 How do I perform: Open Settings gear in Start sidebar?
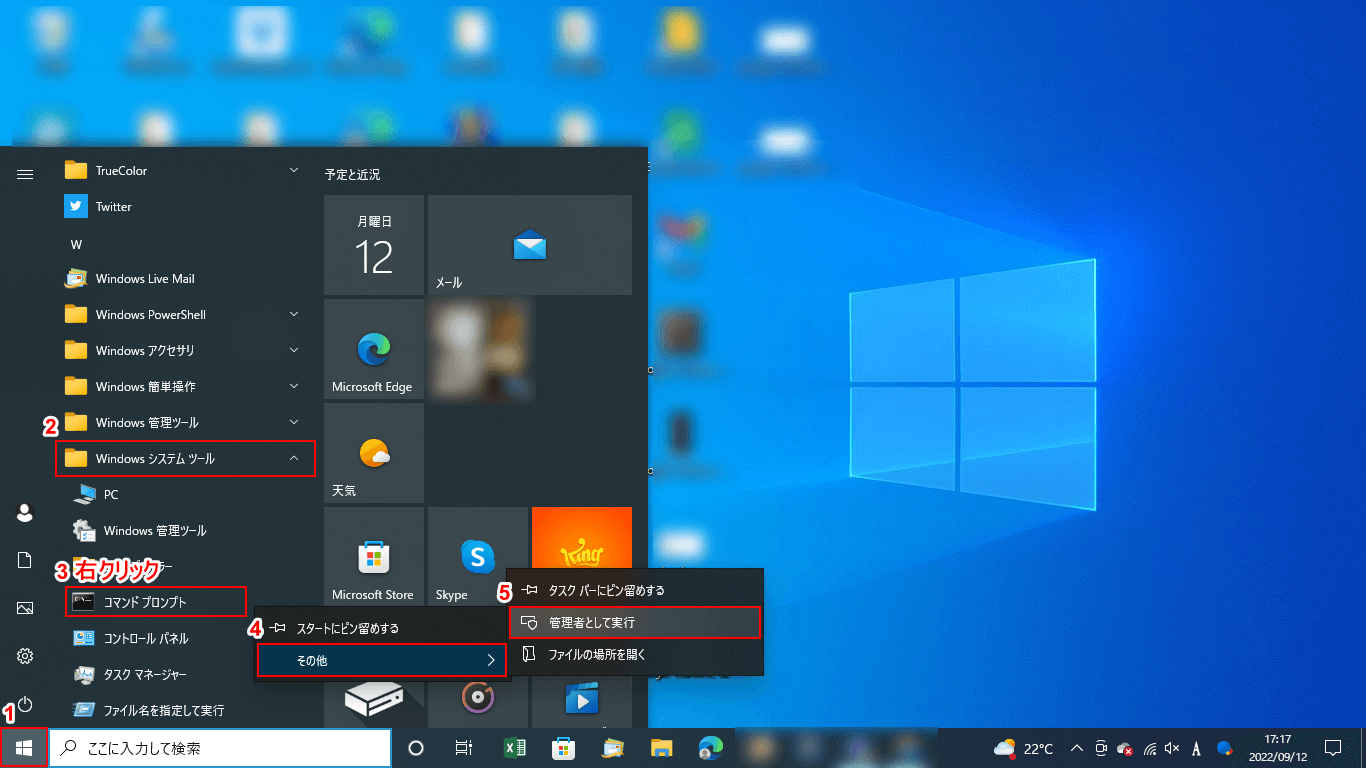point(25,656)
